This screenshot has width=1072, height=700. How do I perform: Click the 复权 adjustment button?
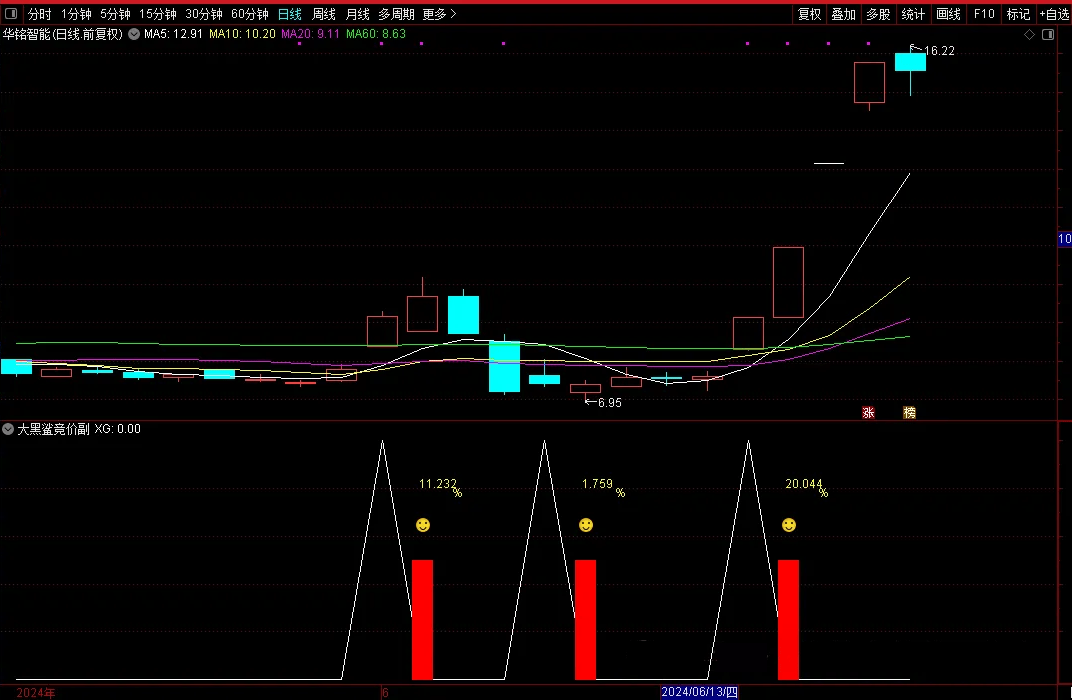click(x=809, y=14)
